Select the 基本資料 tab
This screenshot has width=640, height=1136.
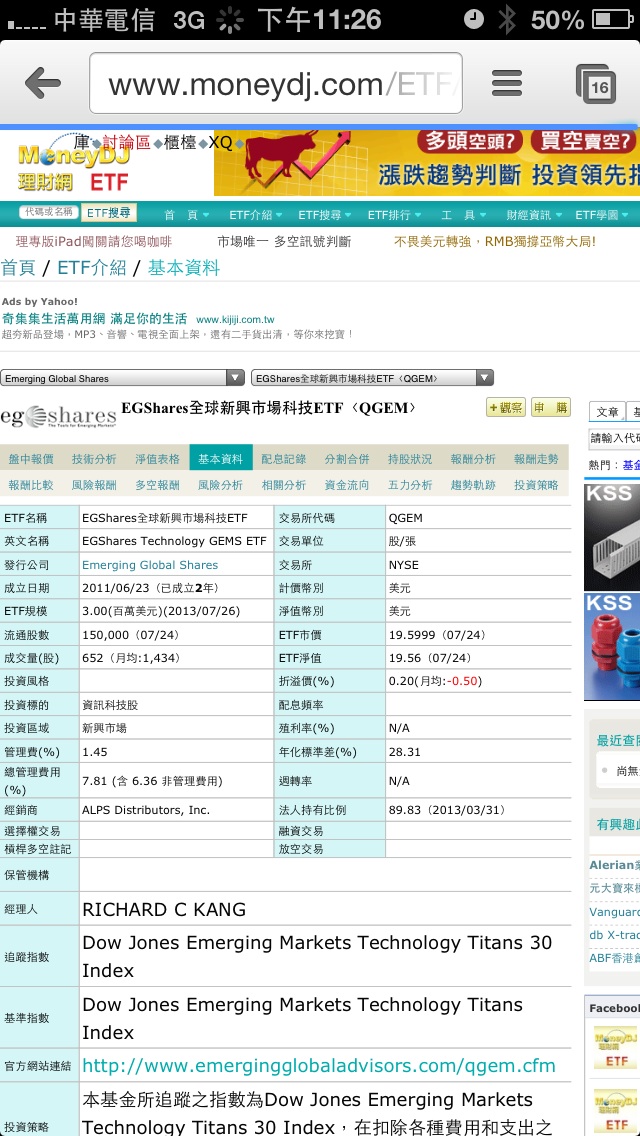click(x=221, y=458)
